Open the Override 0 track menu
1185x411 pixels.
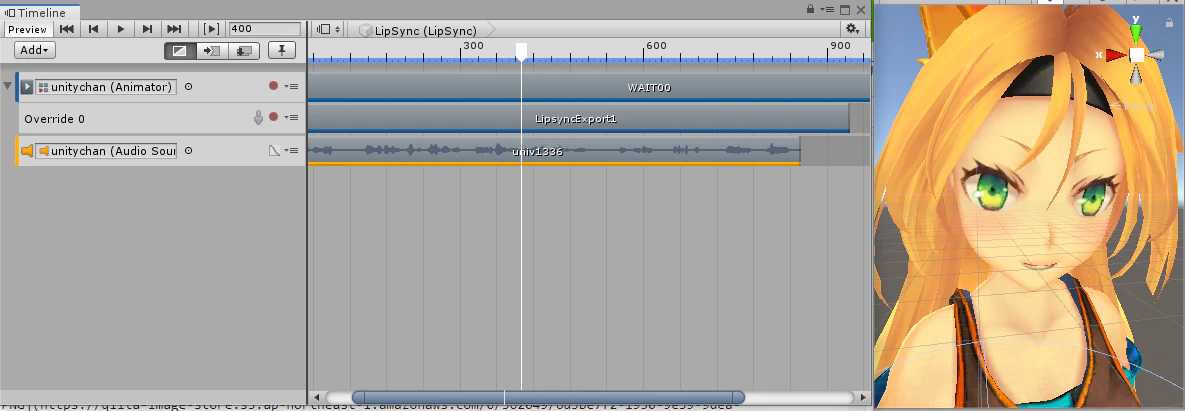point(291,118)
